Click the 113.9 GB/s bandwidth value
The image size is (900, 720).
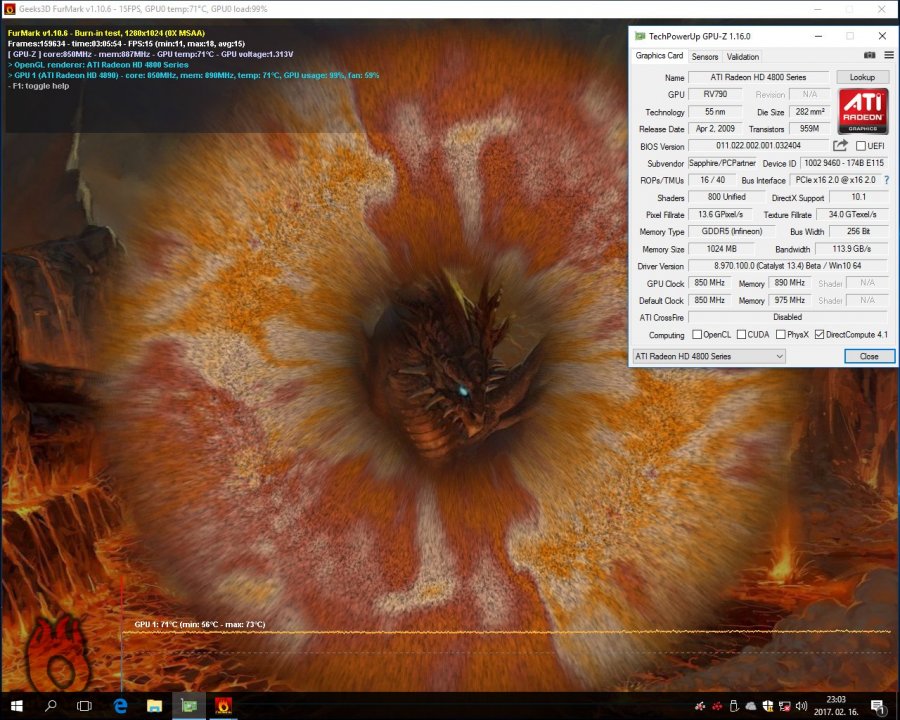(852, 249)
